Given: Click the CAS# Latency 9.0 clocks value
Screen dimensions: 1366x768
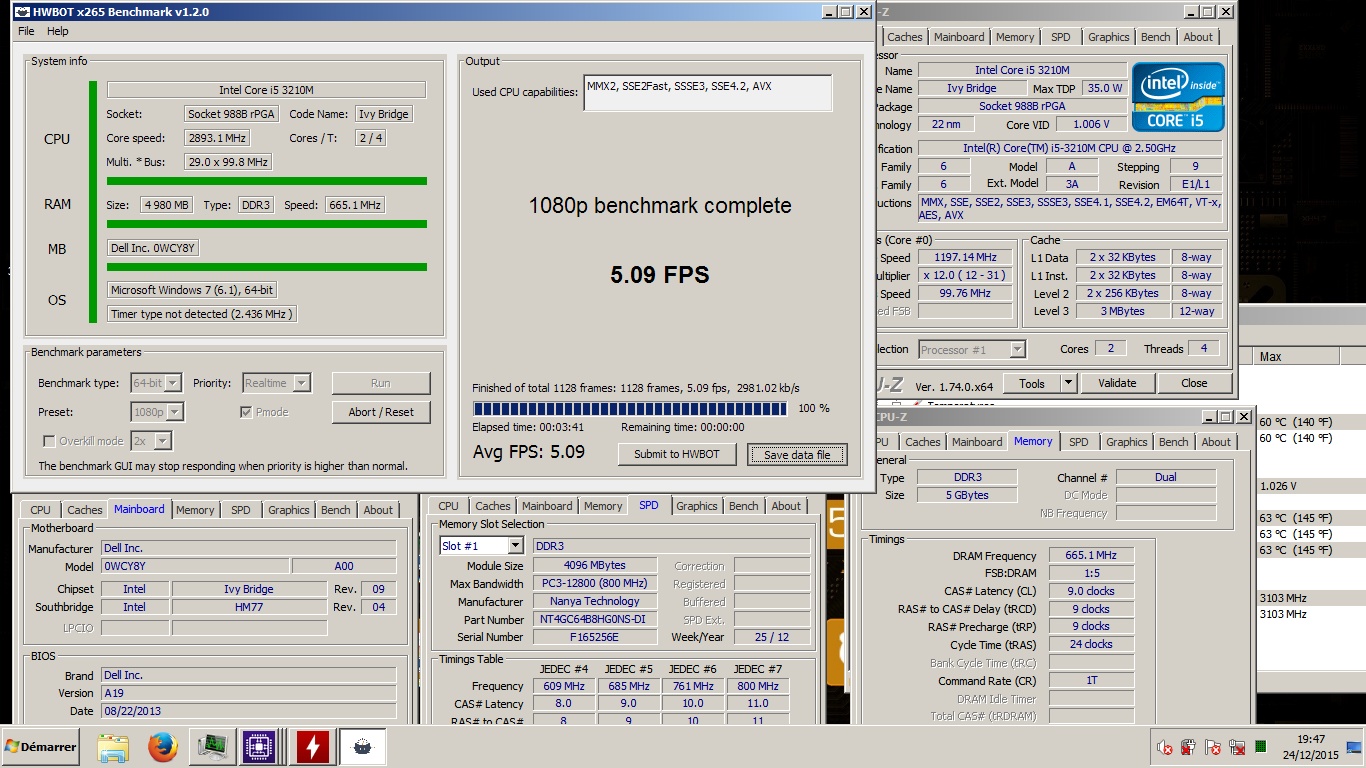Looking at the screenshot, I should click(x=1091, y=591).
